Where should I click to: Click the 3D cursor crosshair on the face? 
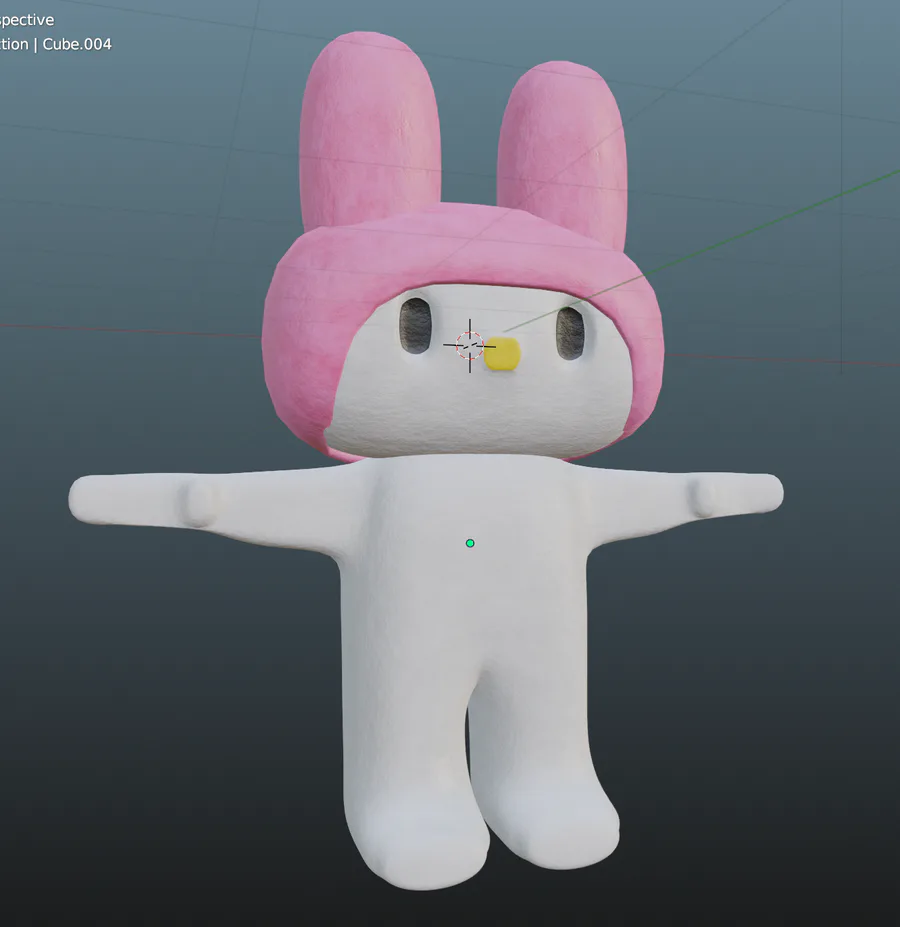(x=470, y=346)
